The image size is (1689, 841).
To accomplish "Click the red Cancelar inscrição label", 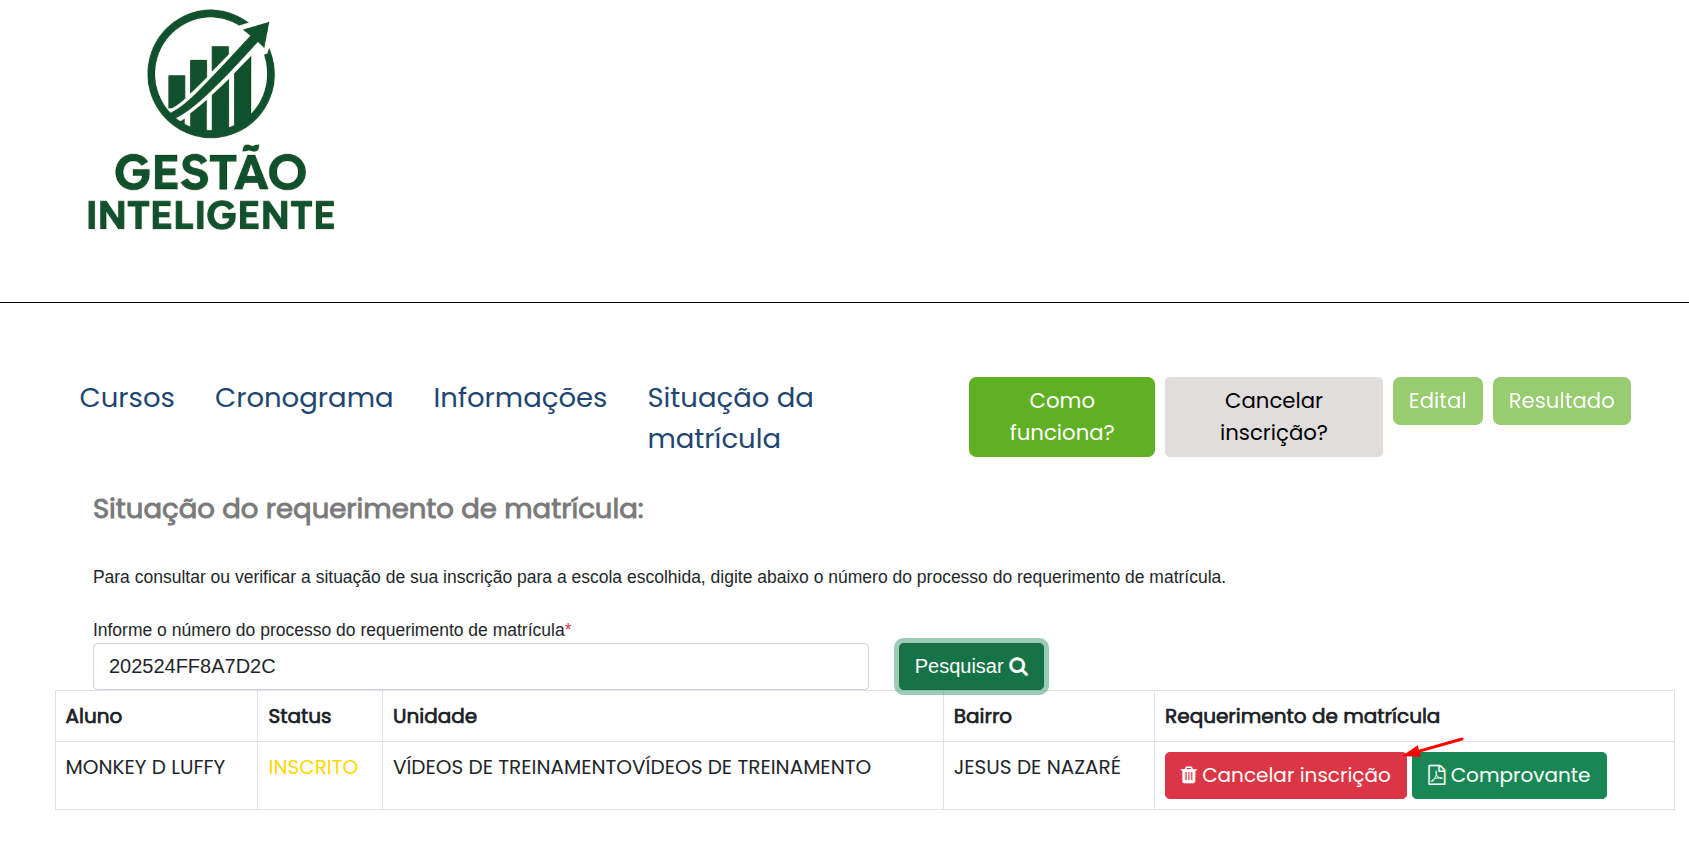I will point(1295,775).
